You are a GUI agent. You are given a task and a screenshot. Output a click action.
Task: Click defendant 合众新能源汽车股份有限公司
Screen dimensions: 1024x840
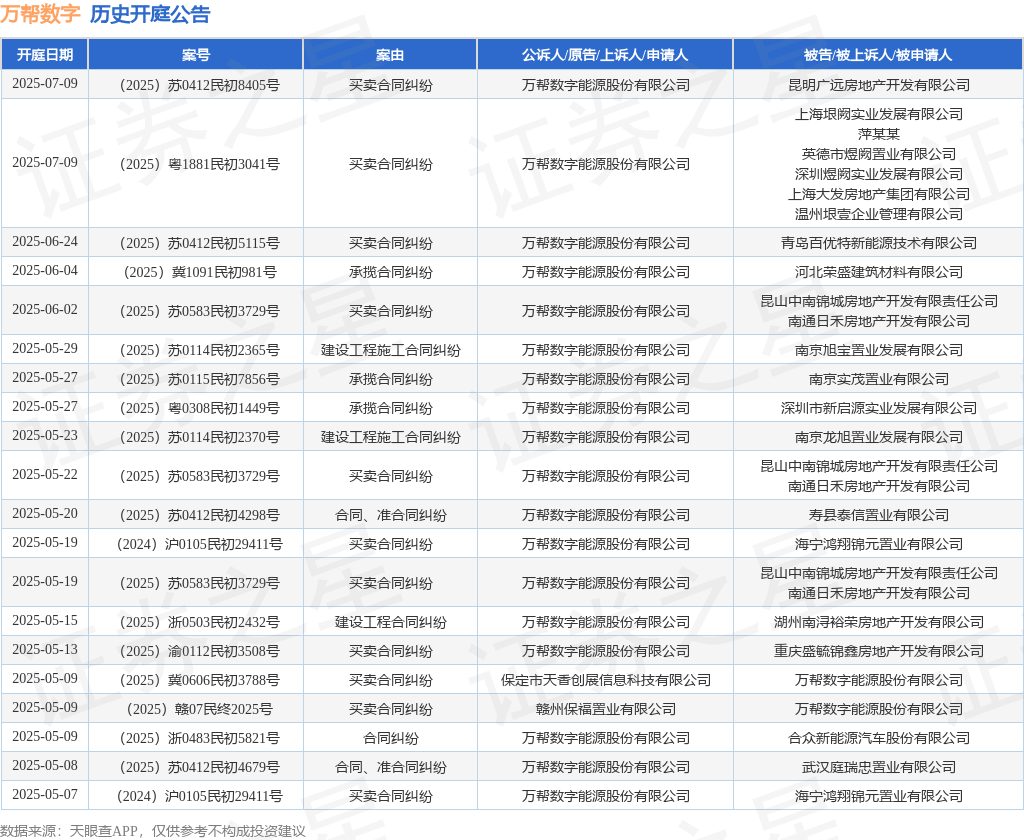(x=878, y=738)
